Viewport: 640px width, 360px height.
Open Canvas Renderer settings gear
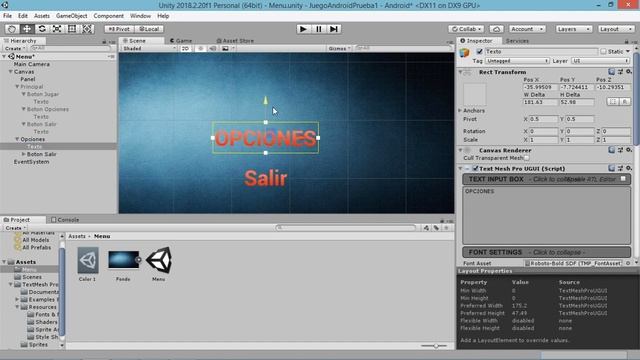coord(629,150)
